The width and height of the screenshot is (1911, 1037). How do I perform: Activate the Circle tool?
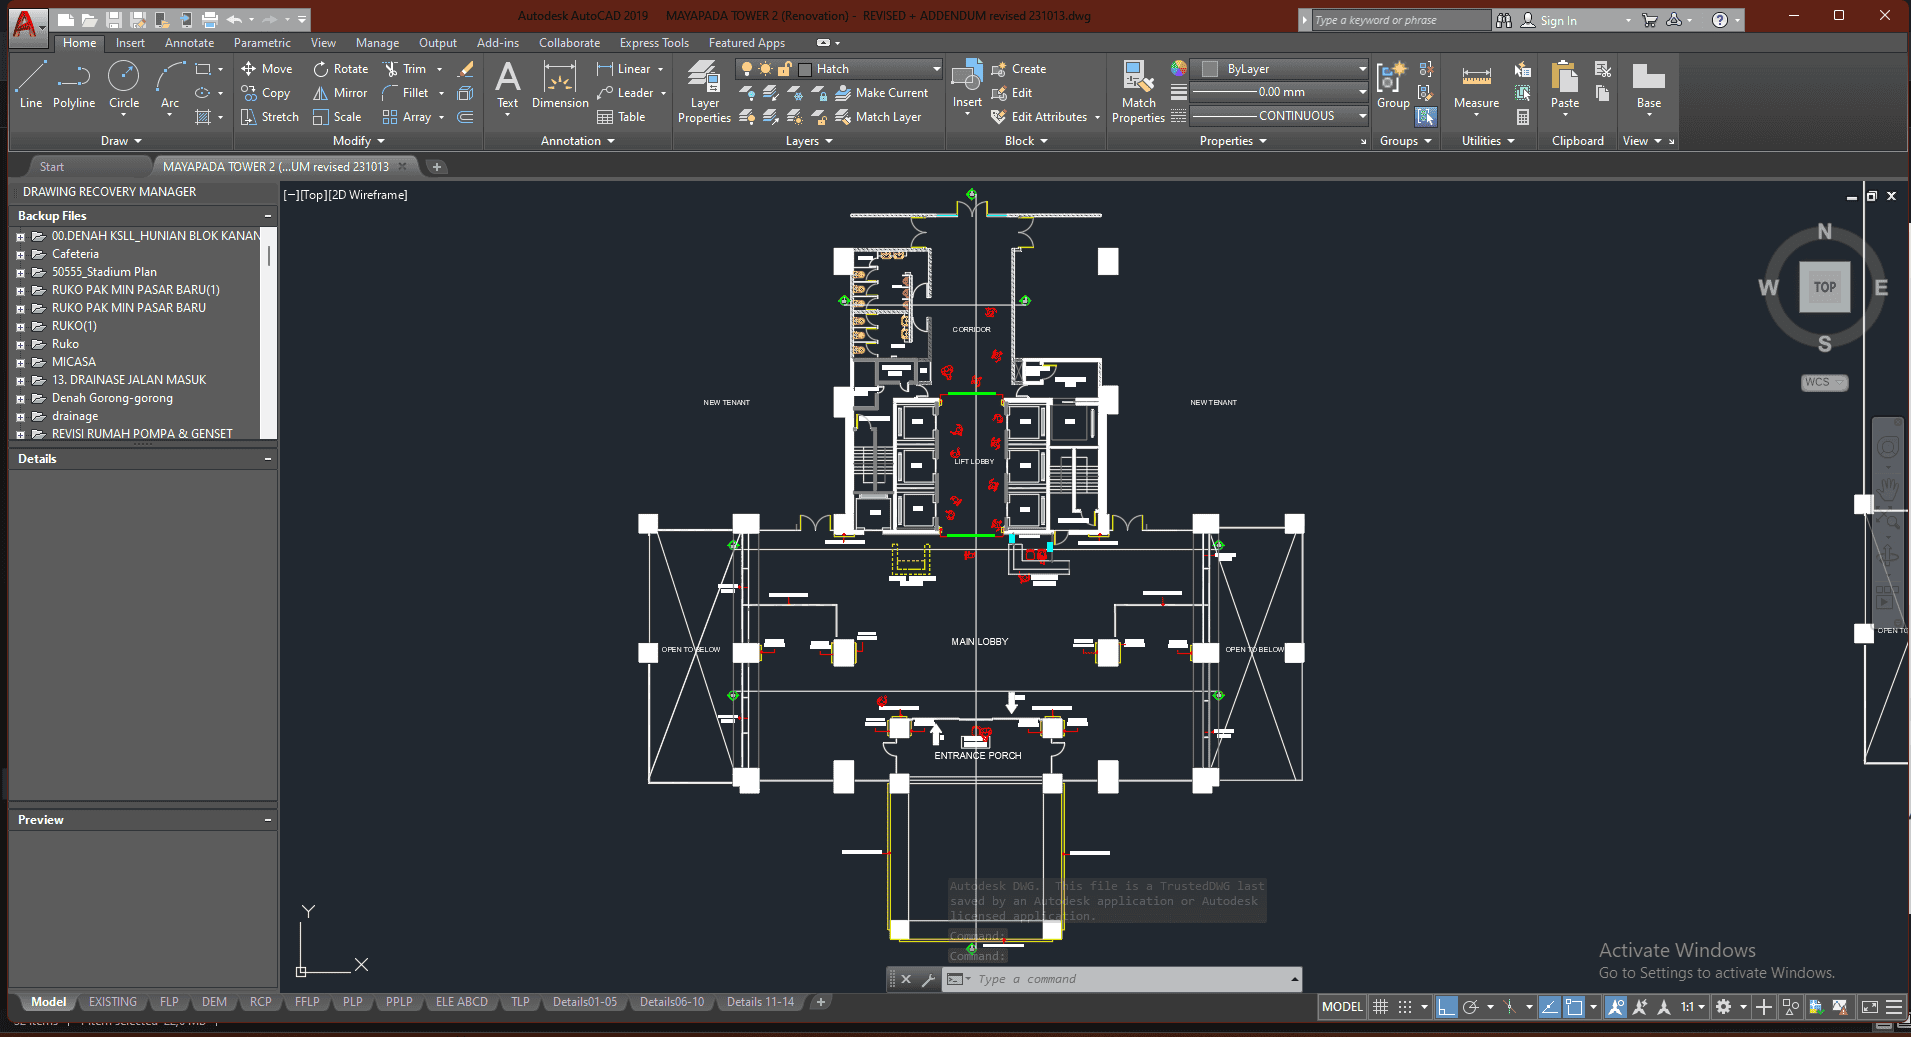pos(124,85)
